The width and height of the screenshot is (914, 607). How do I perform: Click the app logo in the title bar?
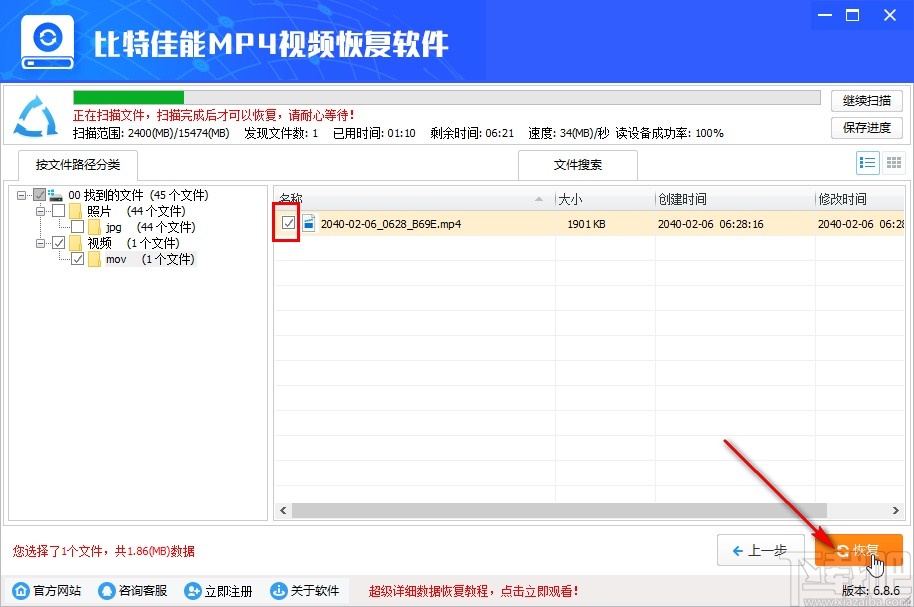(48, 43)
